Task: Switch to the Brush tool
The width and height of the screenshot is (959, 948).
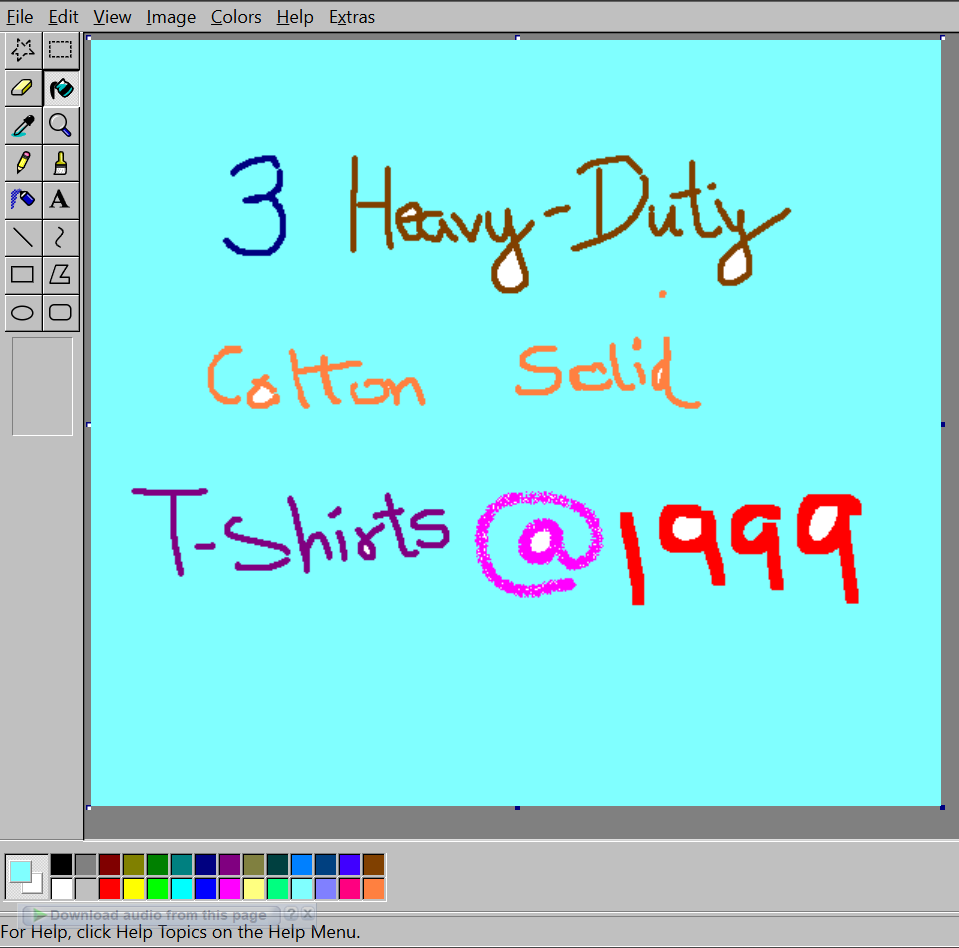Action: (x=61, y=163)
